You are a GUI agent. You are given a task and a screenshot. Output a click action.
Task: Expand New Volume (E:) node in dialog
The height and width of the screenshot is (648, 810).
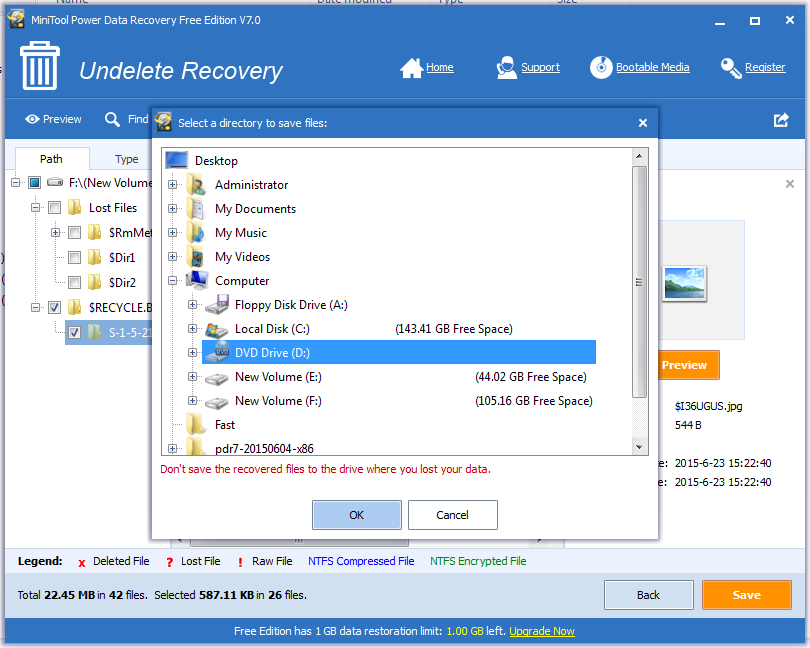(x=192, y=377)
